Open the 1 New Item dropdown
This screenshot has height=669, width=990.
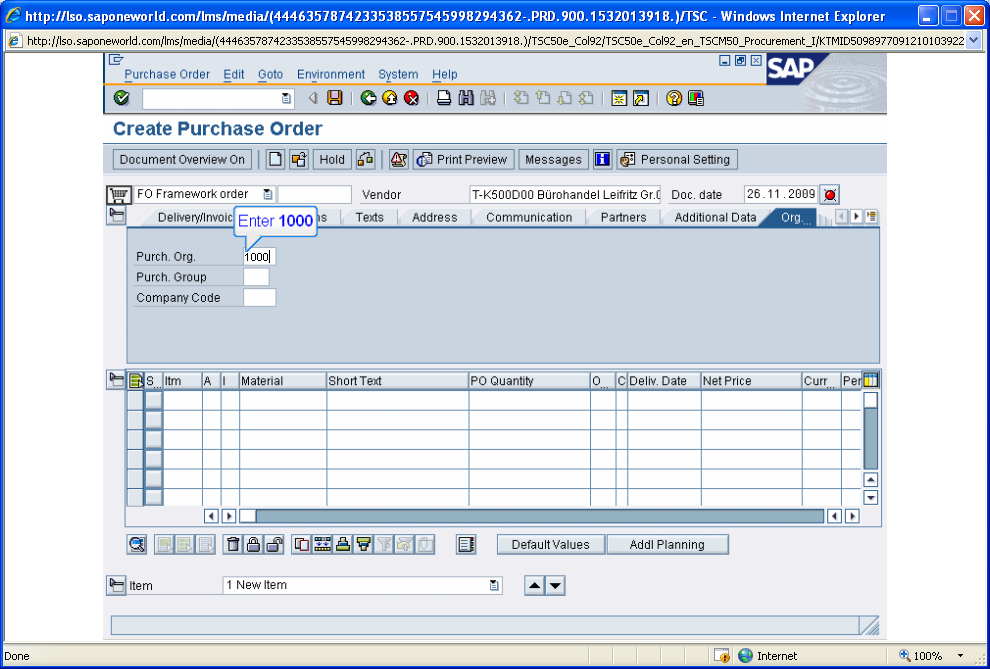click(494, 585)
